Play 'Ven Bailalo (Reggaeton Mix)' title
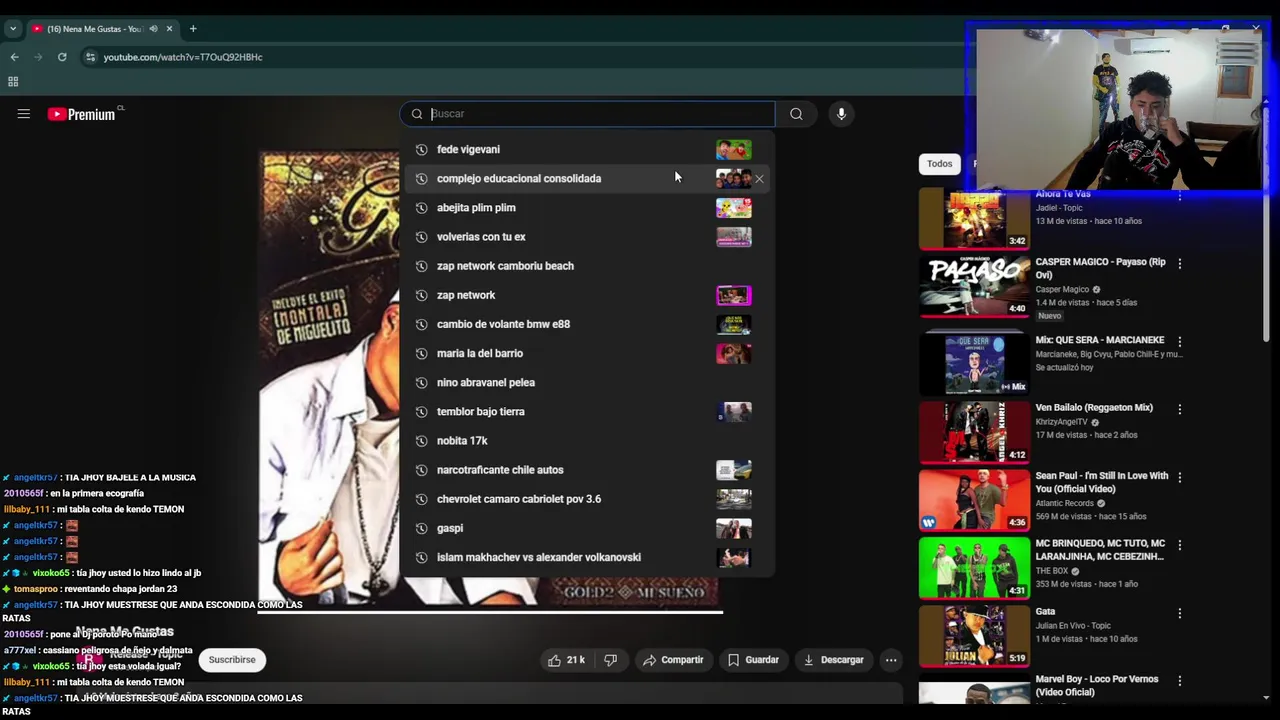The image size is (1280, 720). [x=1094, y=408]
